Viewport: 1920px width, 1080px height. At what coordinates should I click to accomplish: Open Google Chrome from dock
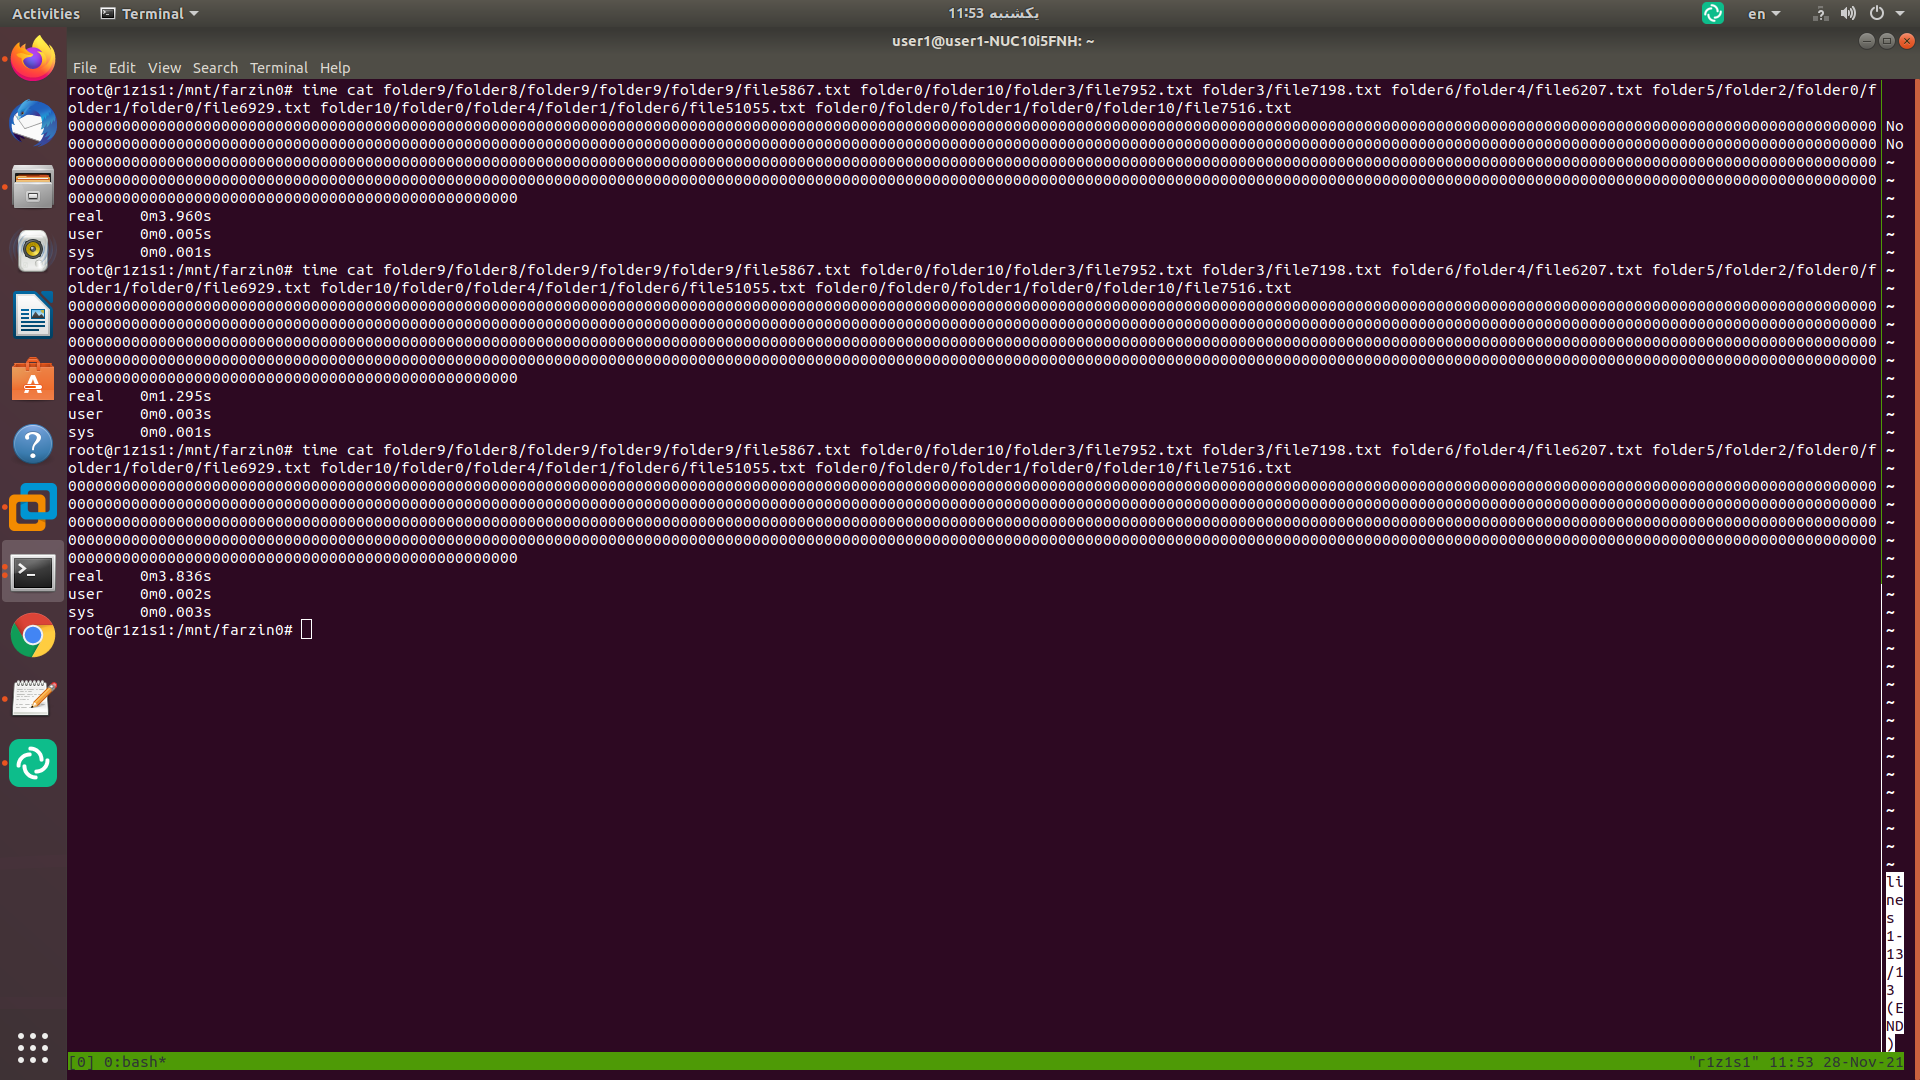[33, 636]
